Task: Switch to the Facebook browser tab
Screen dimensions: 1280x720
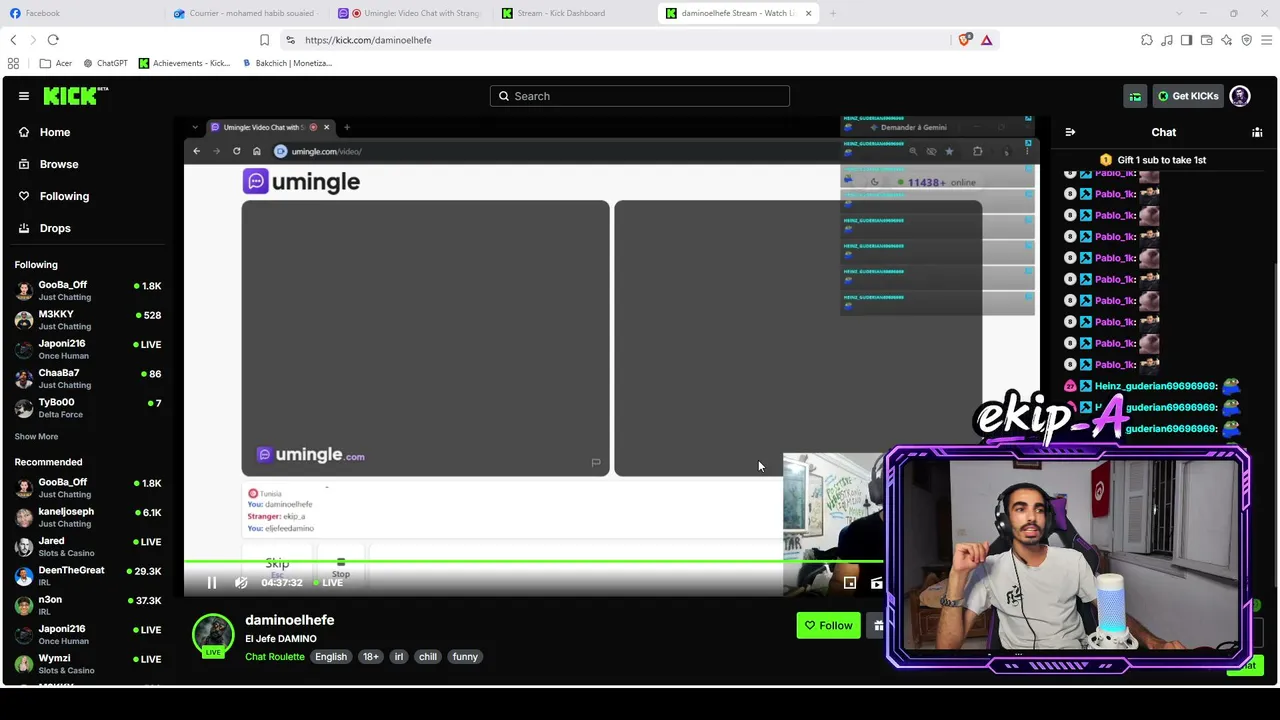Action: [x=80, y=13]
